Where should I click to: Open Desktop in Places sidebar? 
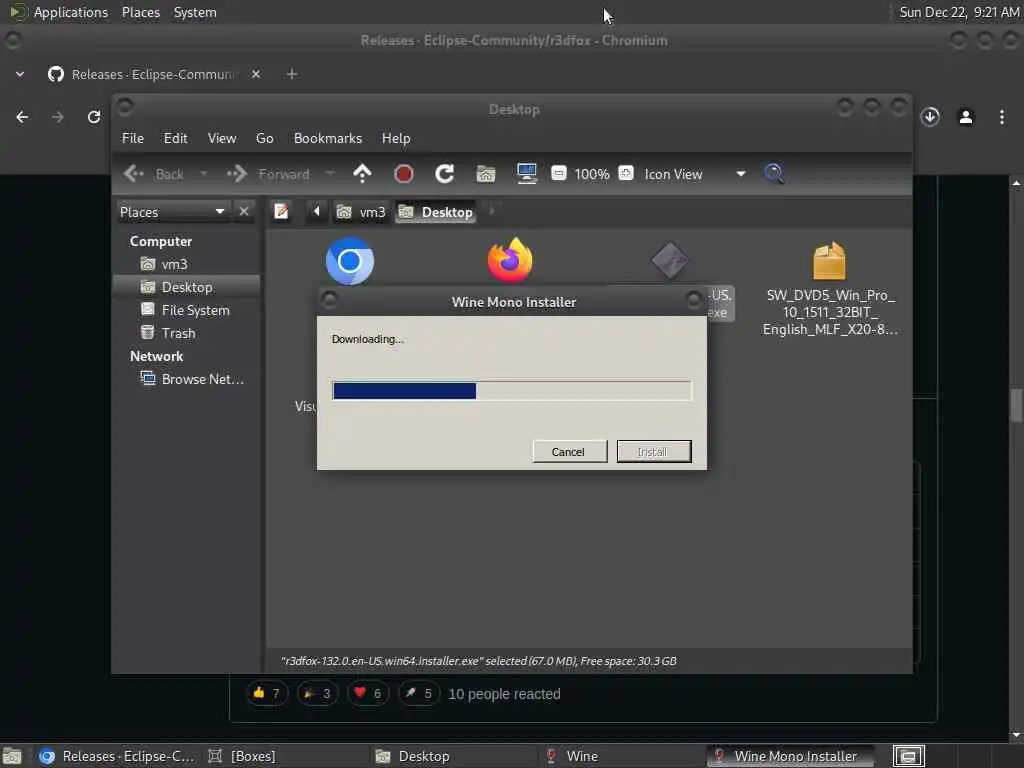click(x=187, y=287)
